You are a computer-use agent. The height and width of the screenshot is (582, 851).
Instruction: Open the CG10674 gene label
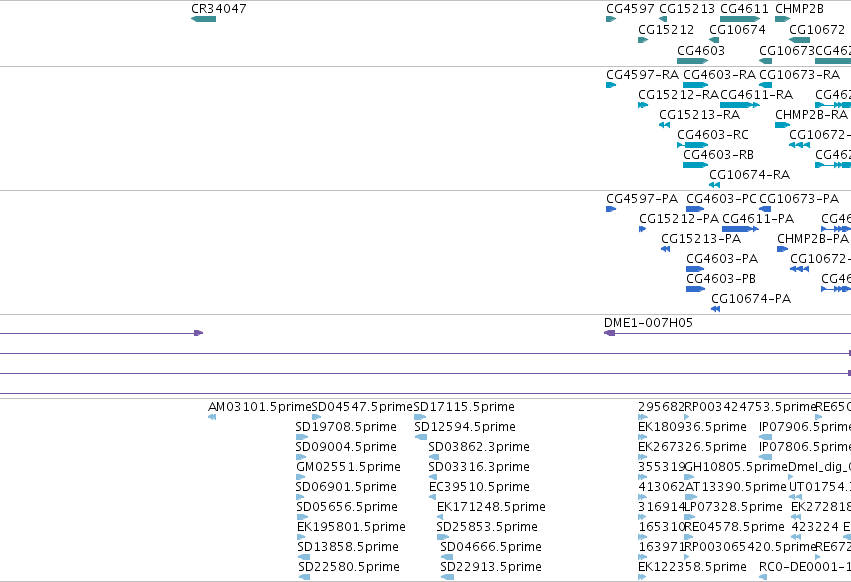(737, 29)
